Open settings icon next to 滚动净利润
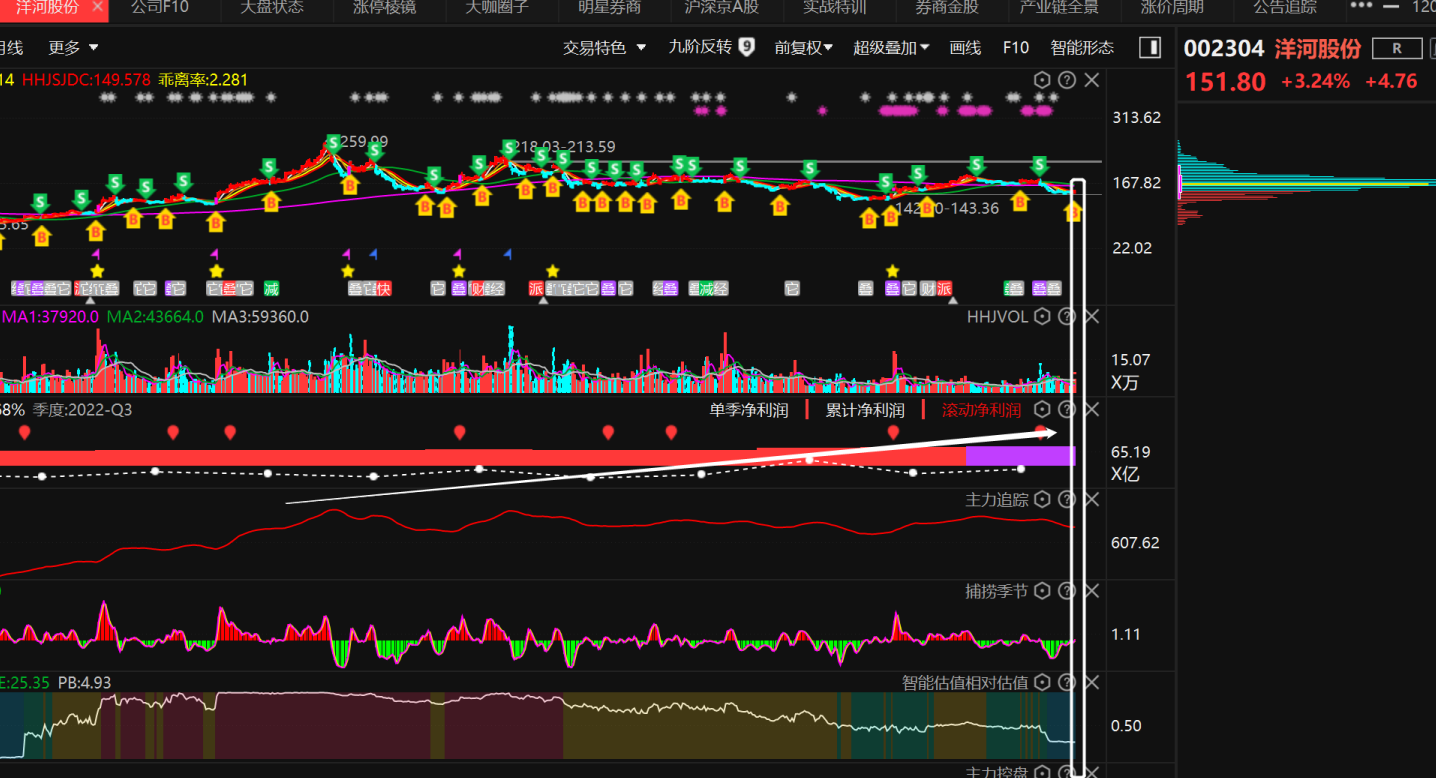This screenshot has width=1436, height=778. point(1042,409)
